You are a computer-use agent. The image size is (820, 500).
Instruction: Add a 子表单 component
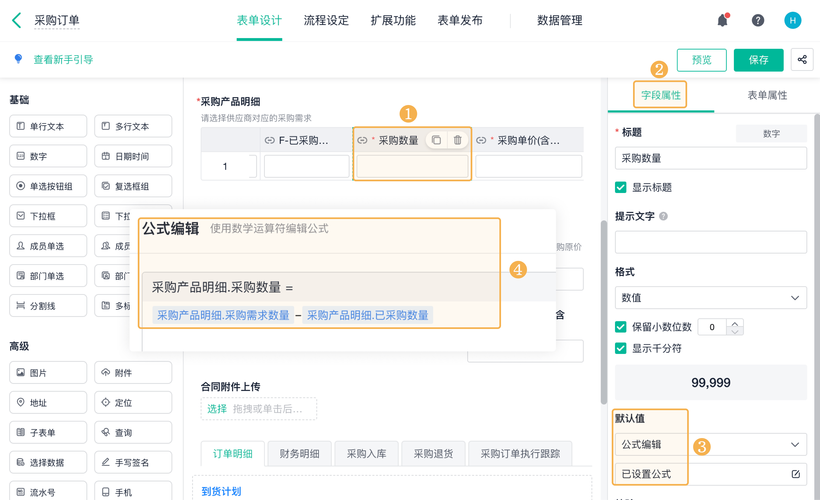pos(48,432)
